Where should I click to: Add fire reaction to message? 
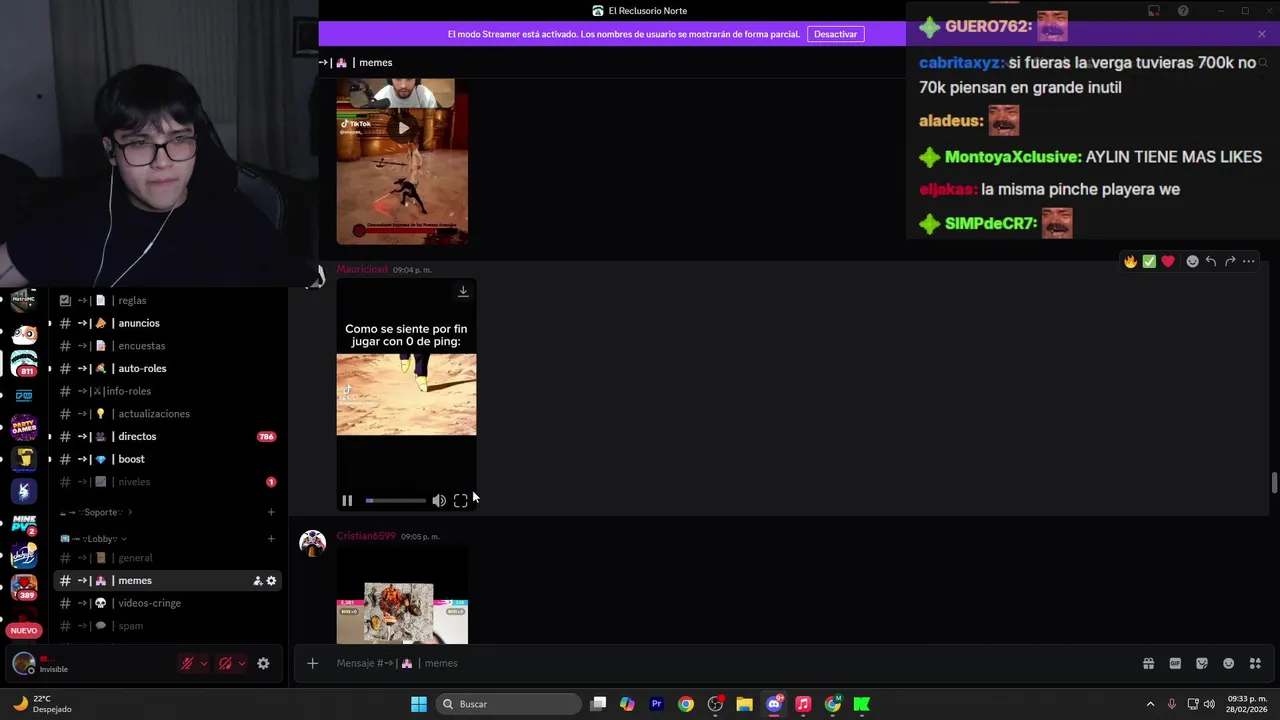point(1130,261)
